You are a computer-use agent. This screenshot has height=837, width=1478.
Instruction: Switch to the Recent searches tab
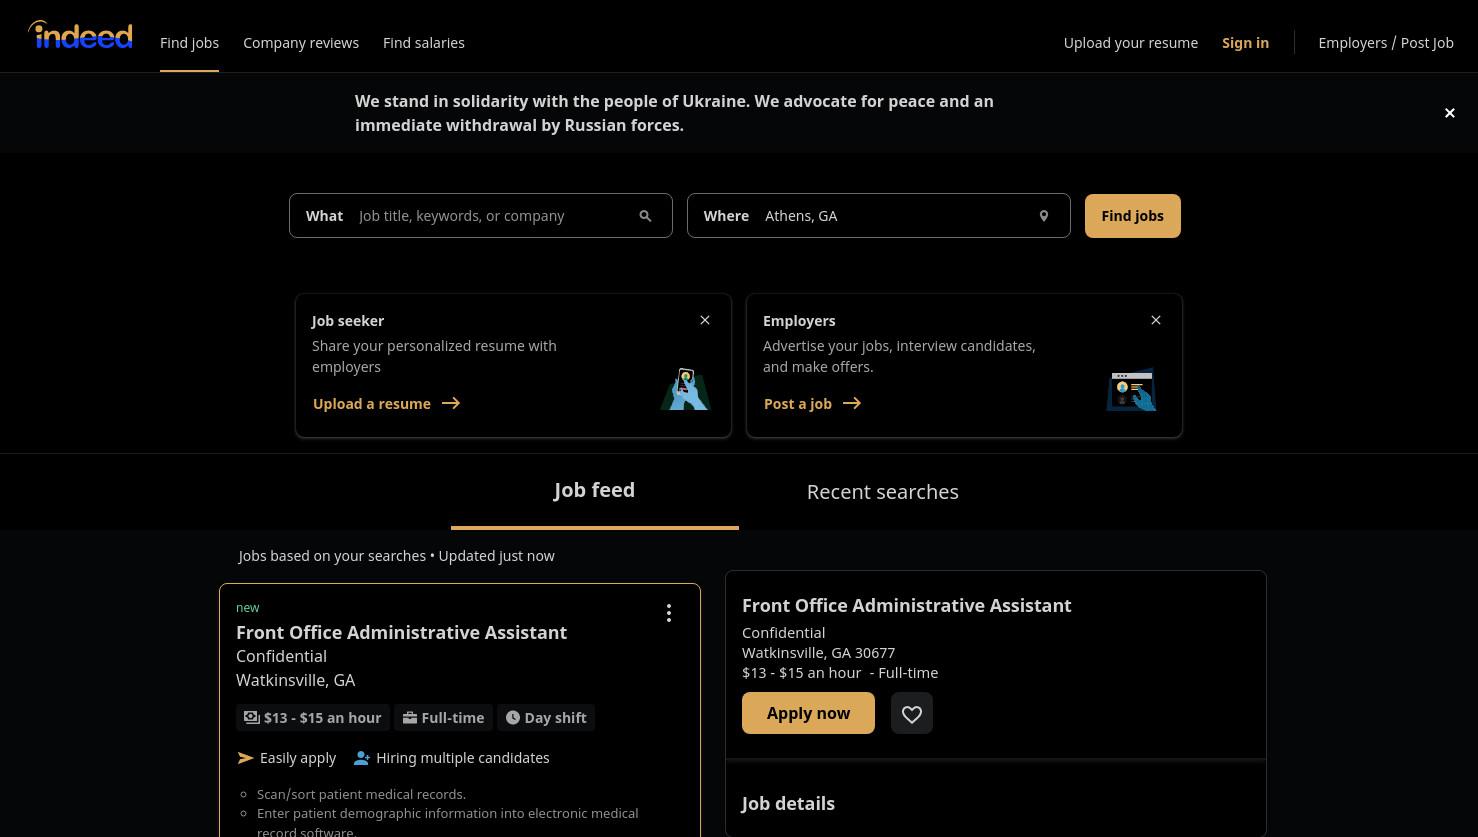pyautogui.click(x=883, y=492)
